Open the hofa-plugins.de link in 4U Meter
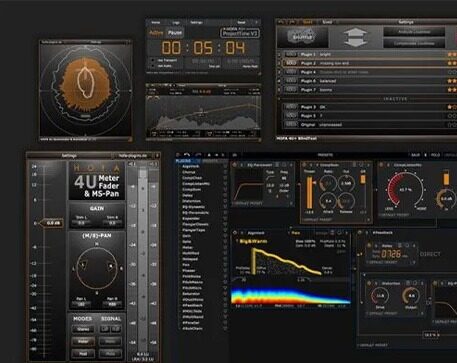Image resolution: width=457 pixels, height=363 pixels. pos(133,156)
